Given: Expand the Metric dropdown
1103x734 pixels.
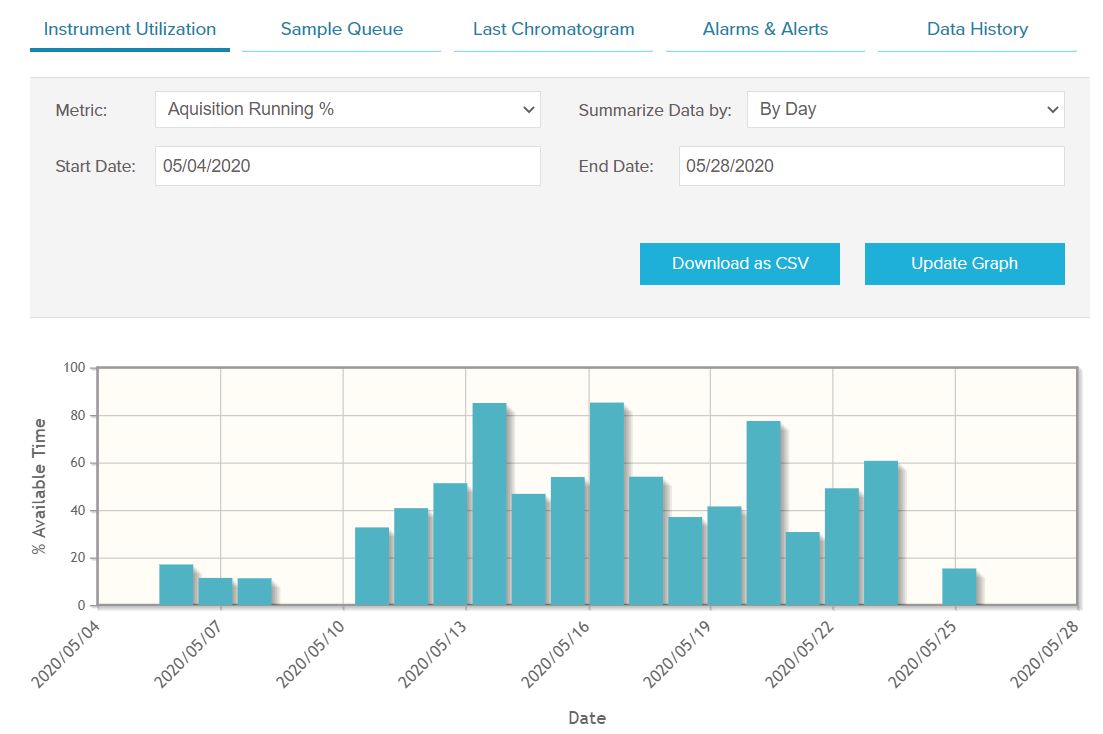Looking at the screenshot, I should click(347, 110).
